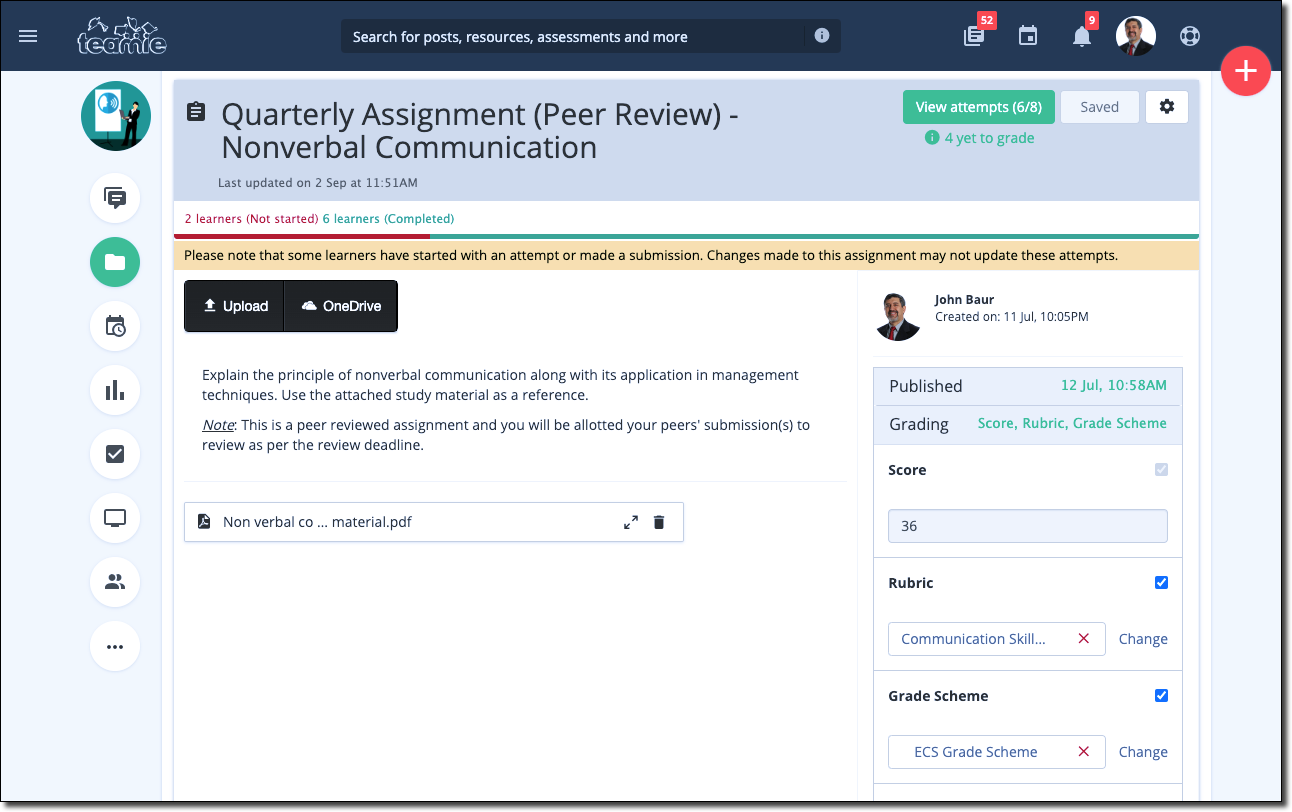Toggle the Rubric checkbox

point(1161,583)
